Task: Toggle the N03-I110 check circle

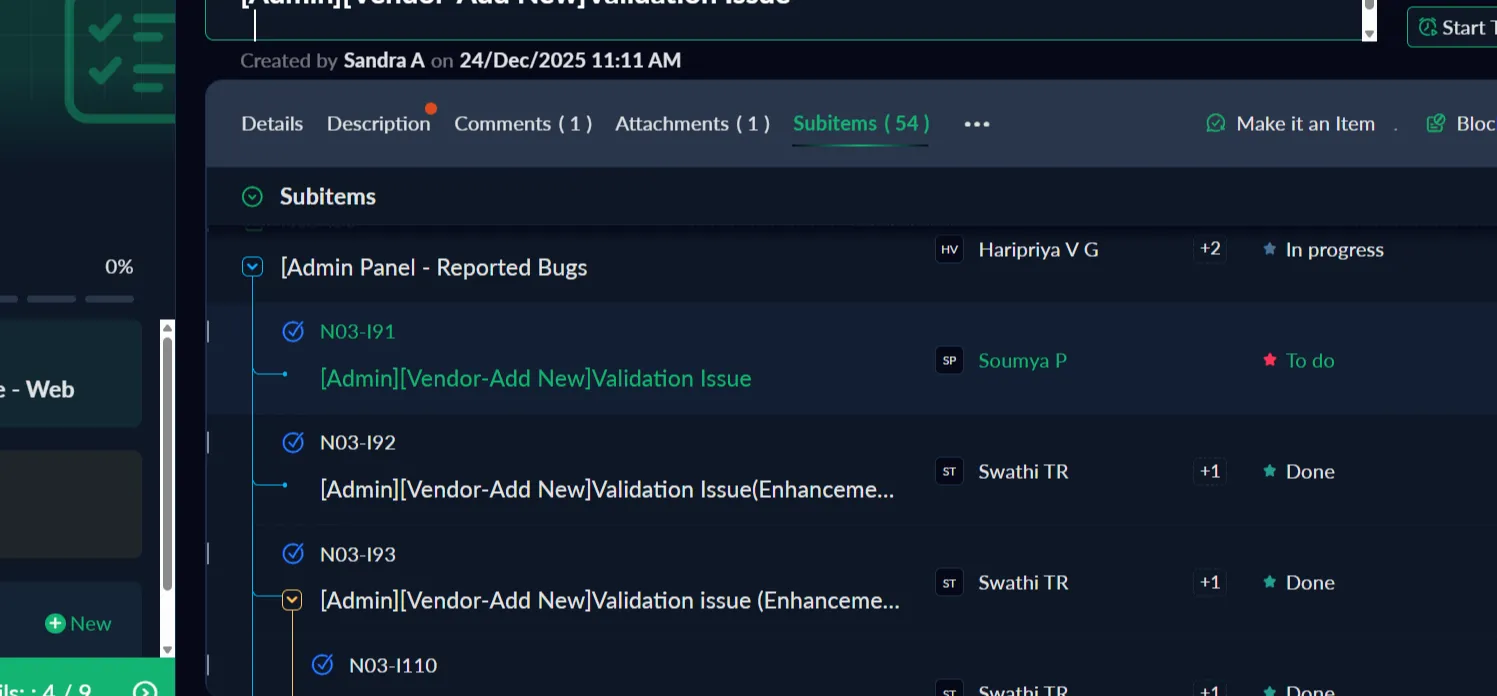Action: point(322,665)
